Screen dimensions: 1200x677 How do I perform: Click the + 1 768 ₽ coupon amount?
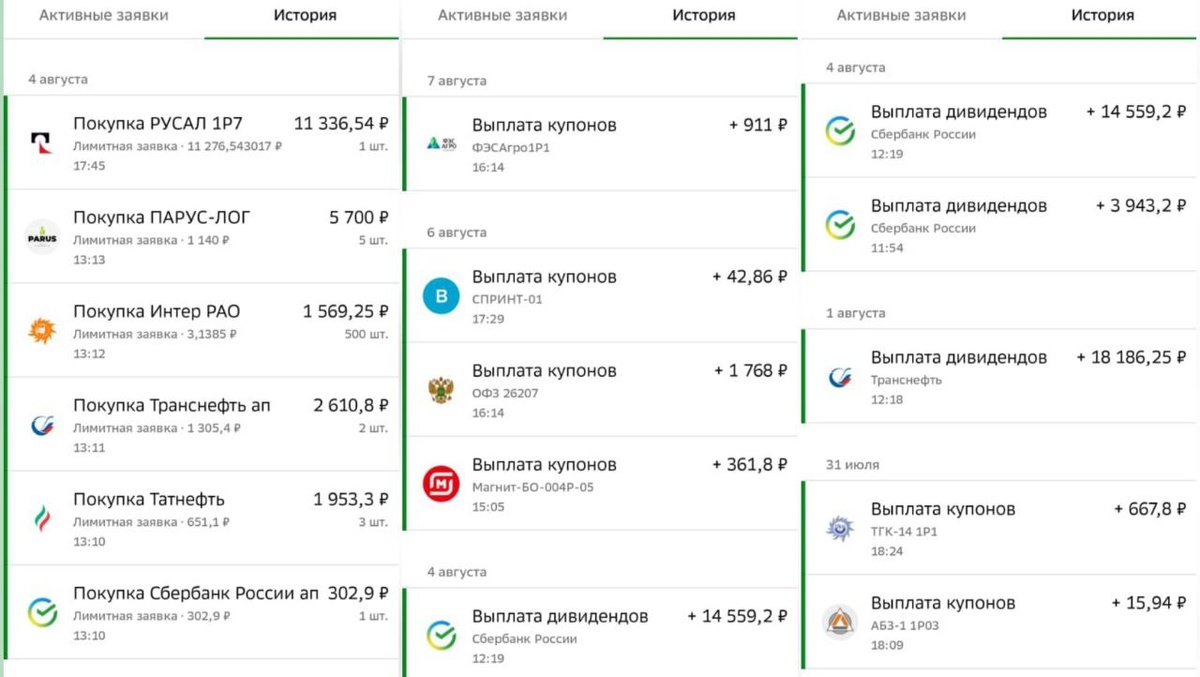pyautogui.click(x=751, y=371)
